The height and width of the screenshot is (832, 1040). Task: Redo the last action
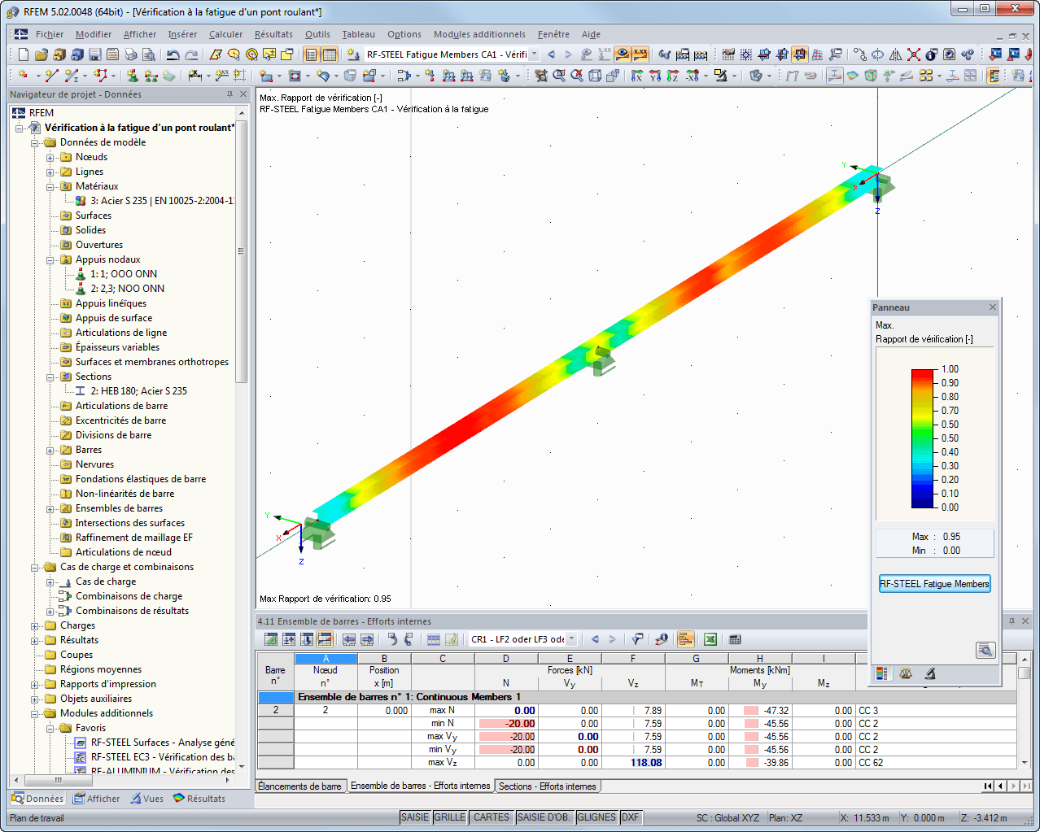coord(191,54)
